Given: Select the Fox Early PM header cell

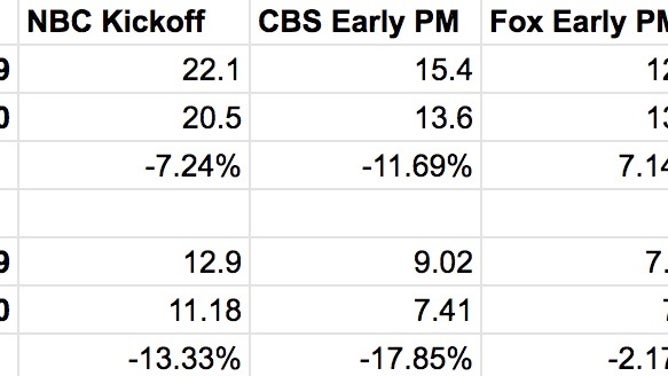Looking at the screenshot, I should (575, 22).
